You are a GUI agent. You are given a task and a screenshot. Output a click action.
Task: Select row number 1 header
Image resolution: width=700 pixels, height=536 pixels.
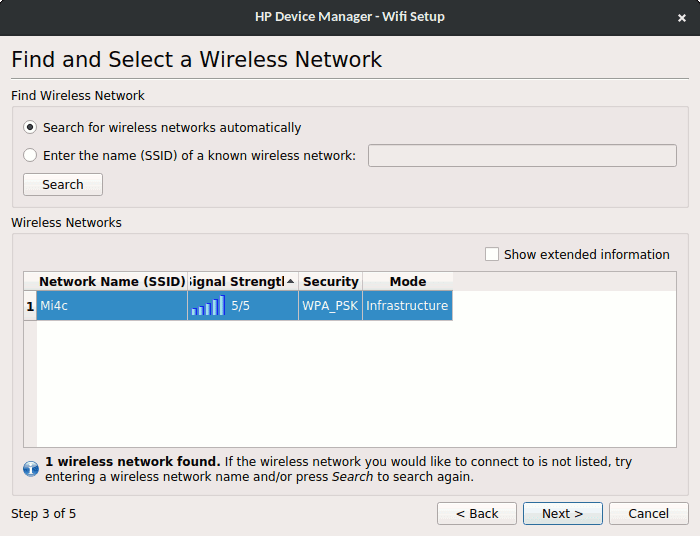(30, 306)
